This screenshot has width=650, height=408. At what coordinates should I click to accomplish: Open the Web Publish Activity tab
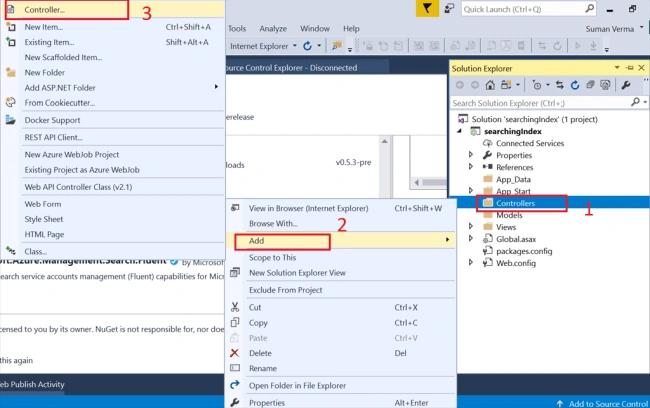tap(32, 384)
